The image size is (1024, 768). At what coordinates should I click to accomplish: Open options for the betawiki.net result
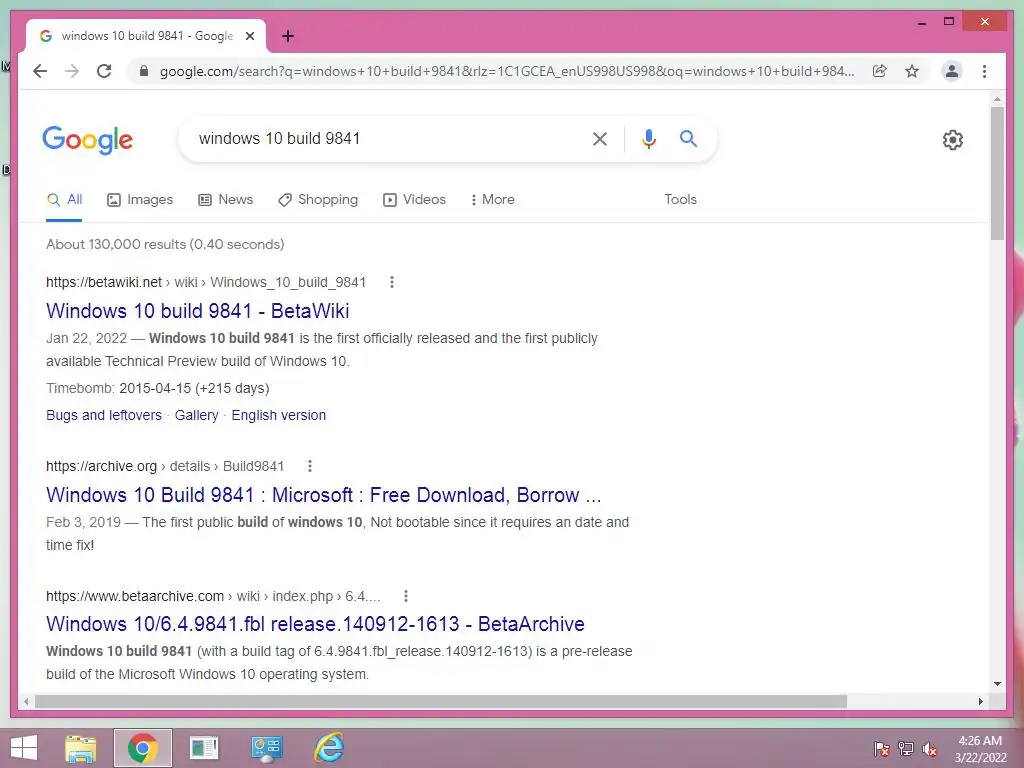tap(392, 282)
